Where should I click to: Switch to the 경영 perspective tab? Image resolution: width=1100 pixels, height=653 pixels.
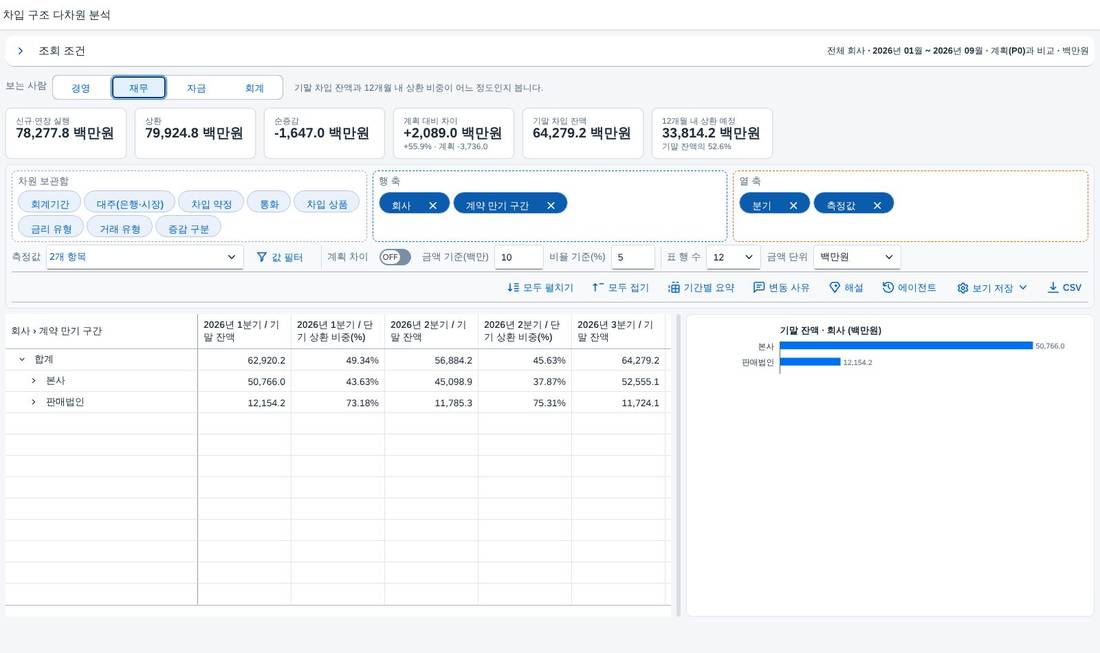[81, 88]
